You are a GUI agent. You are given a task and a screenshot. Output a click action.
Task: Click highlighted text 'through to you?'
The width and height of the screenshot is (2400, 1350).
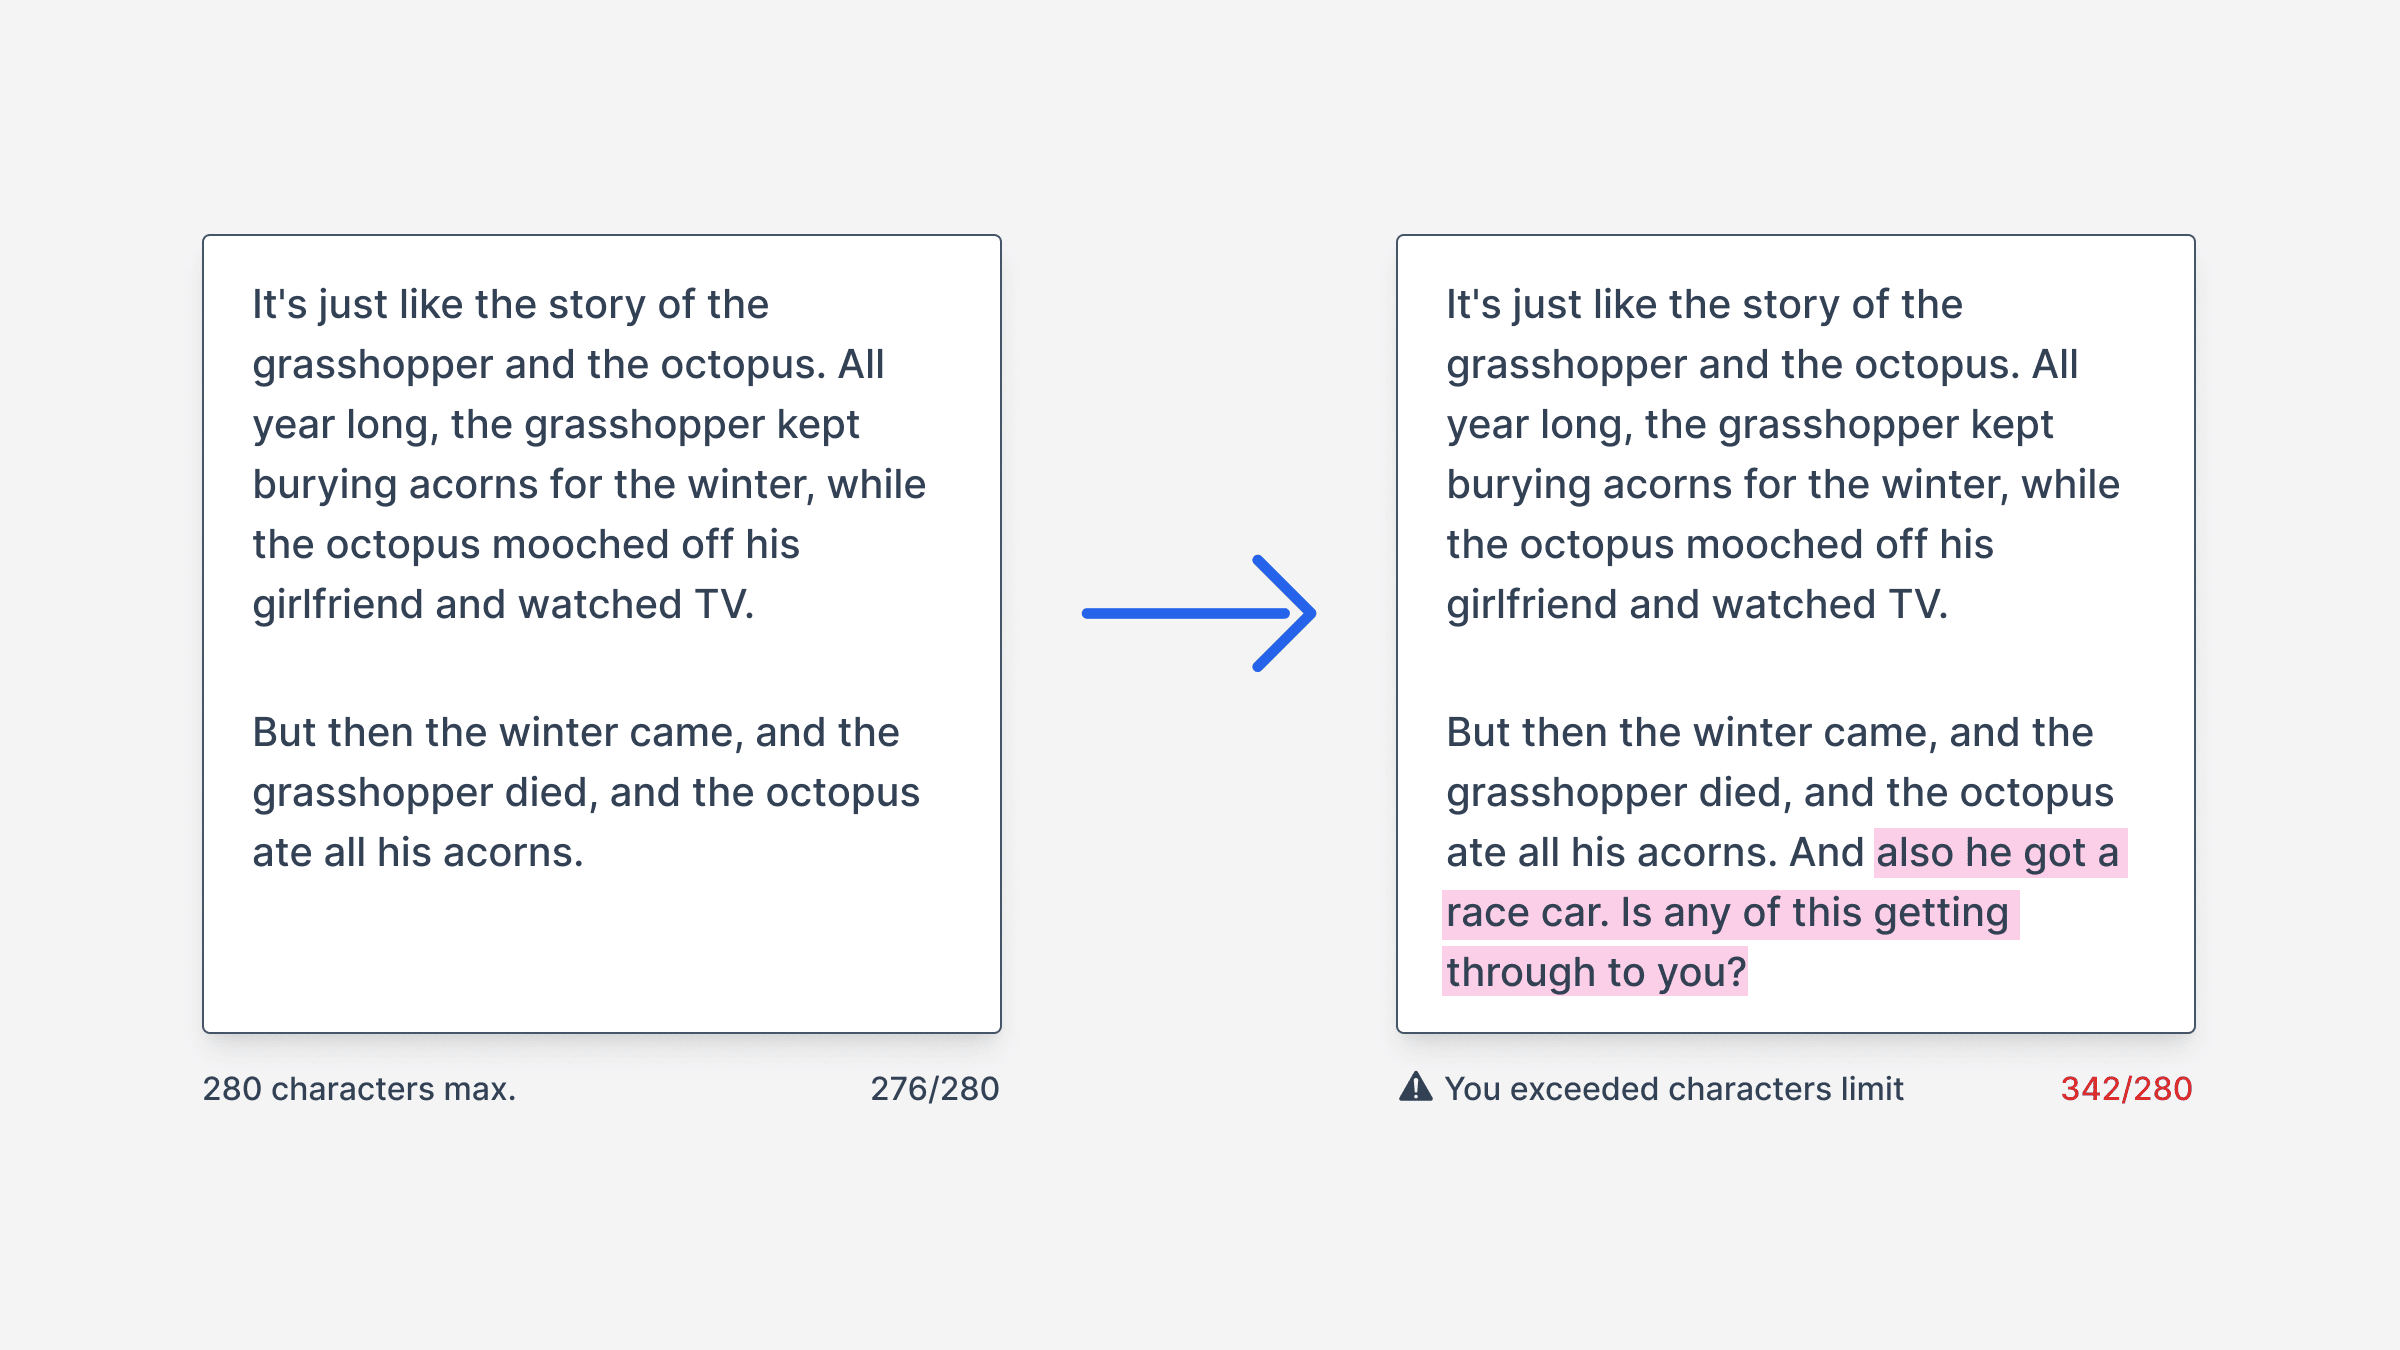1596,972
